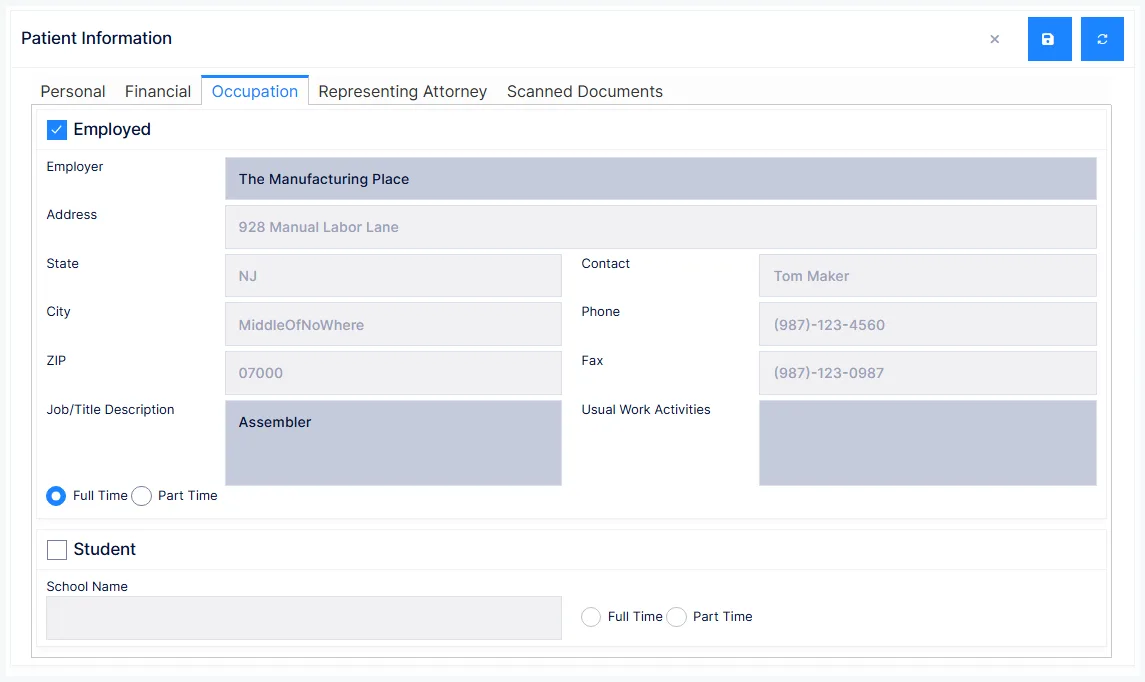The height and width of the screenshot is (682, 1145).
Task: Click the Employer field with The Manufacturing Place
Action: coord(661,179)
